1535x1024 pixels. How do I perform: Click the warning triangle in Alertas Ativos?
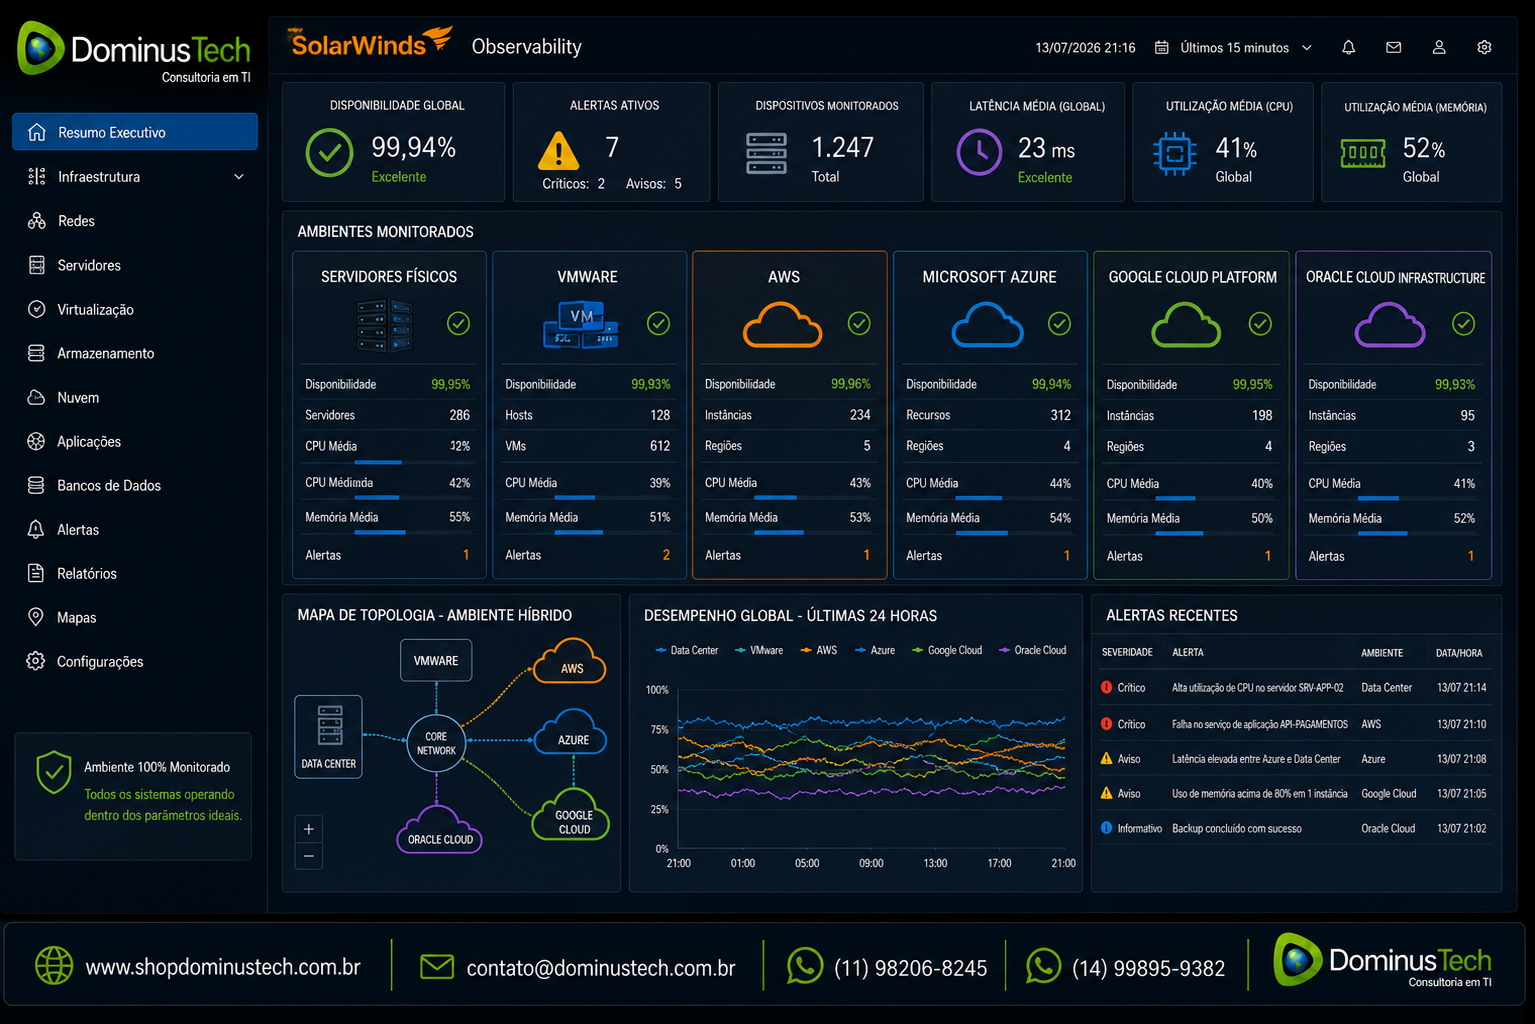pyautogui.click(x=558, y=152)
